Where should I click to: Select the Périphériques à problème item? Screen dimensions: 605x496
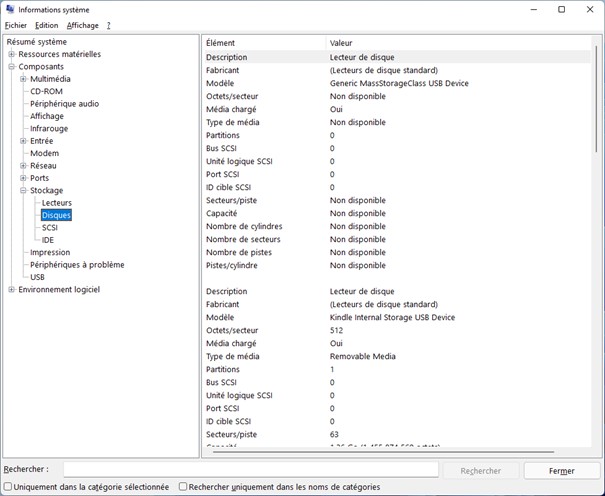[77, 265]
